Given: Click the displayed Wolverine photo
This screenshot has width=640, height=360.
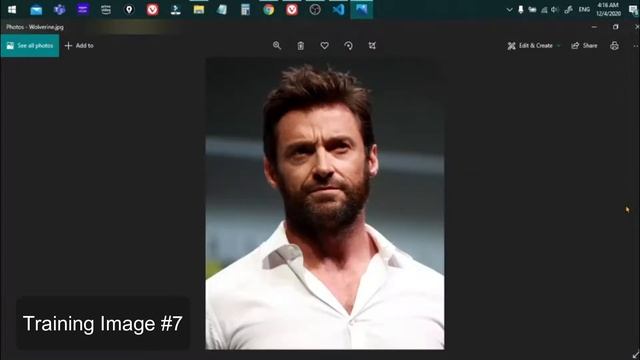Looking at the screenshot, I should pos(325,204).
